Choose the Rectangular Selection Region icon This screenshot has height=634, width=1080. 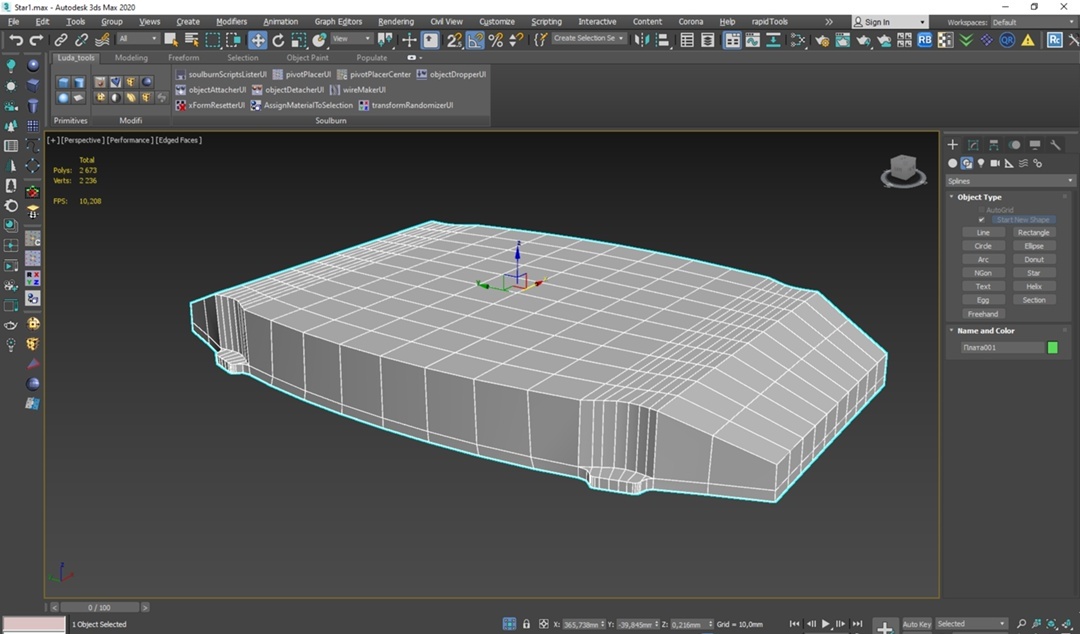pyautogui.click(x=213, y=40)
